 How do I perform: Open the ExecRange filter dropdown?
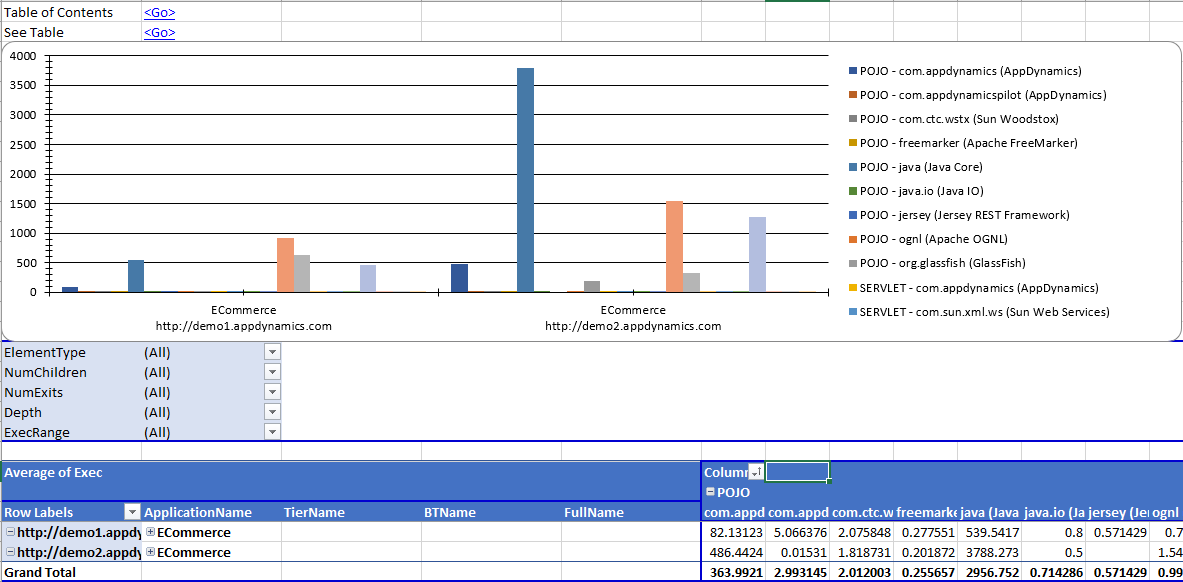coord(272,432)
